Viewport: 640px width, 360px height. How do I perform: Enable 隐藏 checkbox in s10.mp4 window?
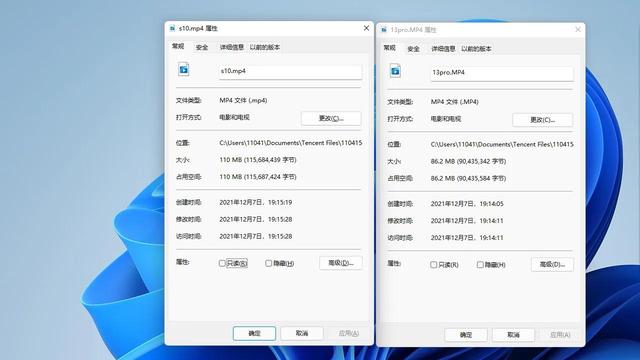pos(268,263)
